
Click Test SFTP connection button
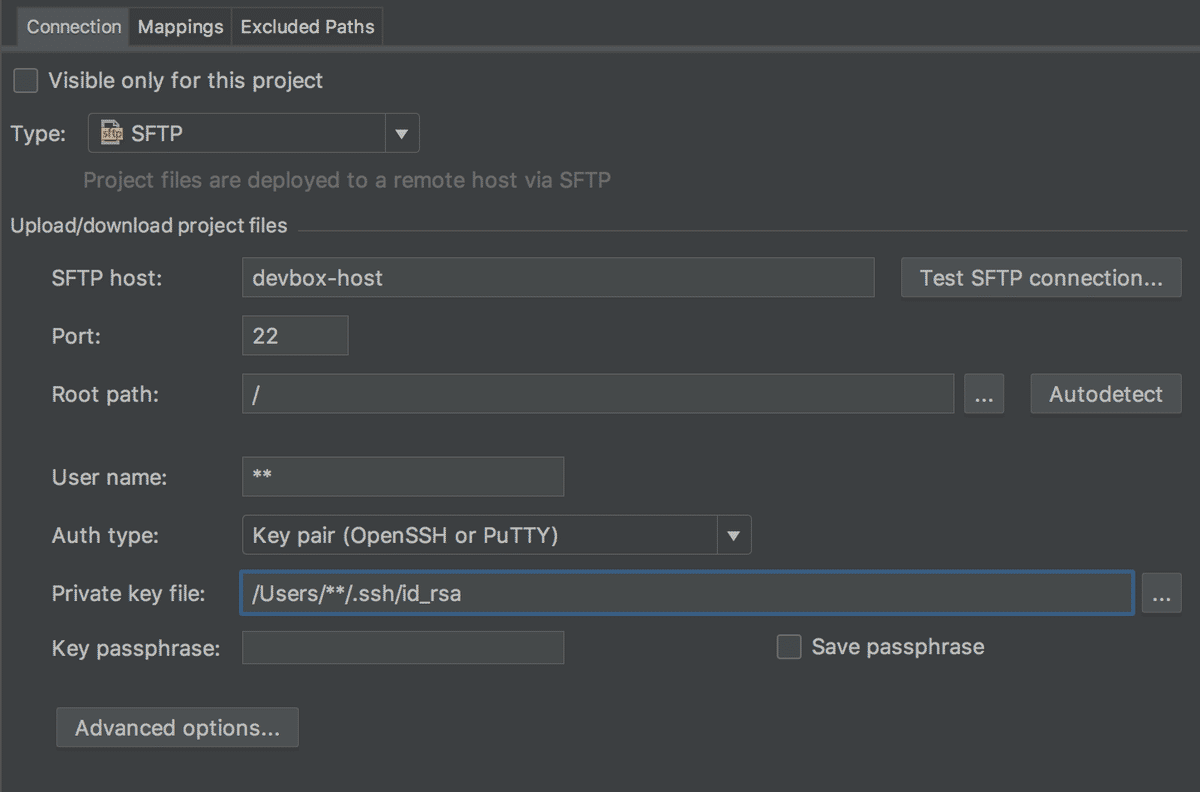1041,278
